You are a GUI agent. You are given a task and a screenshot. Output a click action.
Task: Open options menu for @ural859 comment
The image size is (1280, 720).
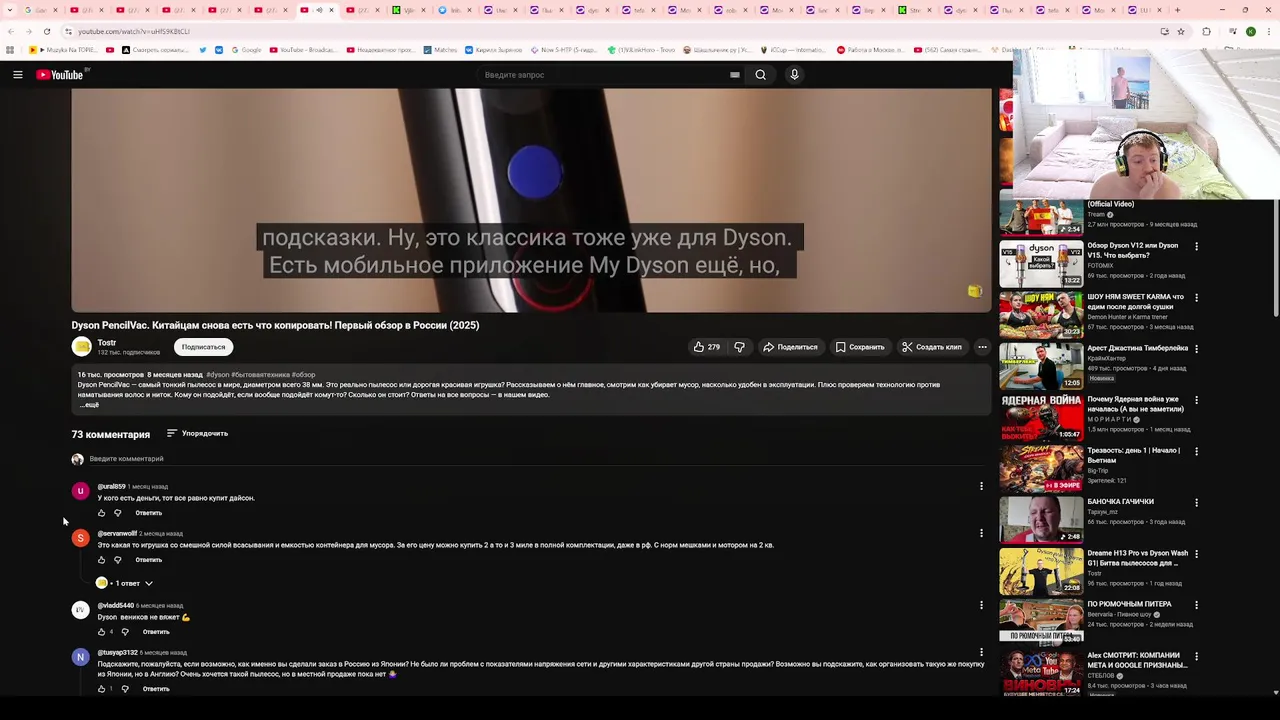[981, 486]
